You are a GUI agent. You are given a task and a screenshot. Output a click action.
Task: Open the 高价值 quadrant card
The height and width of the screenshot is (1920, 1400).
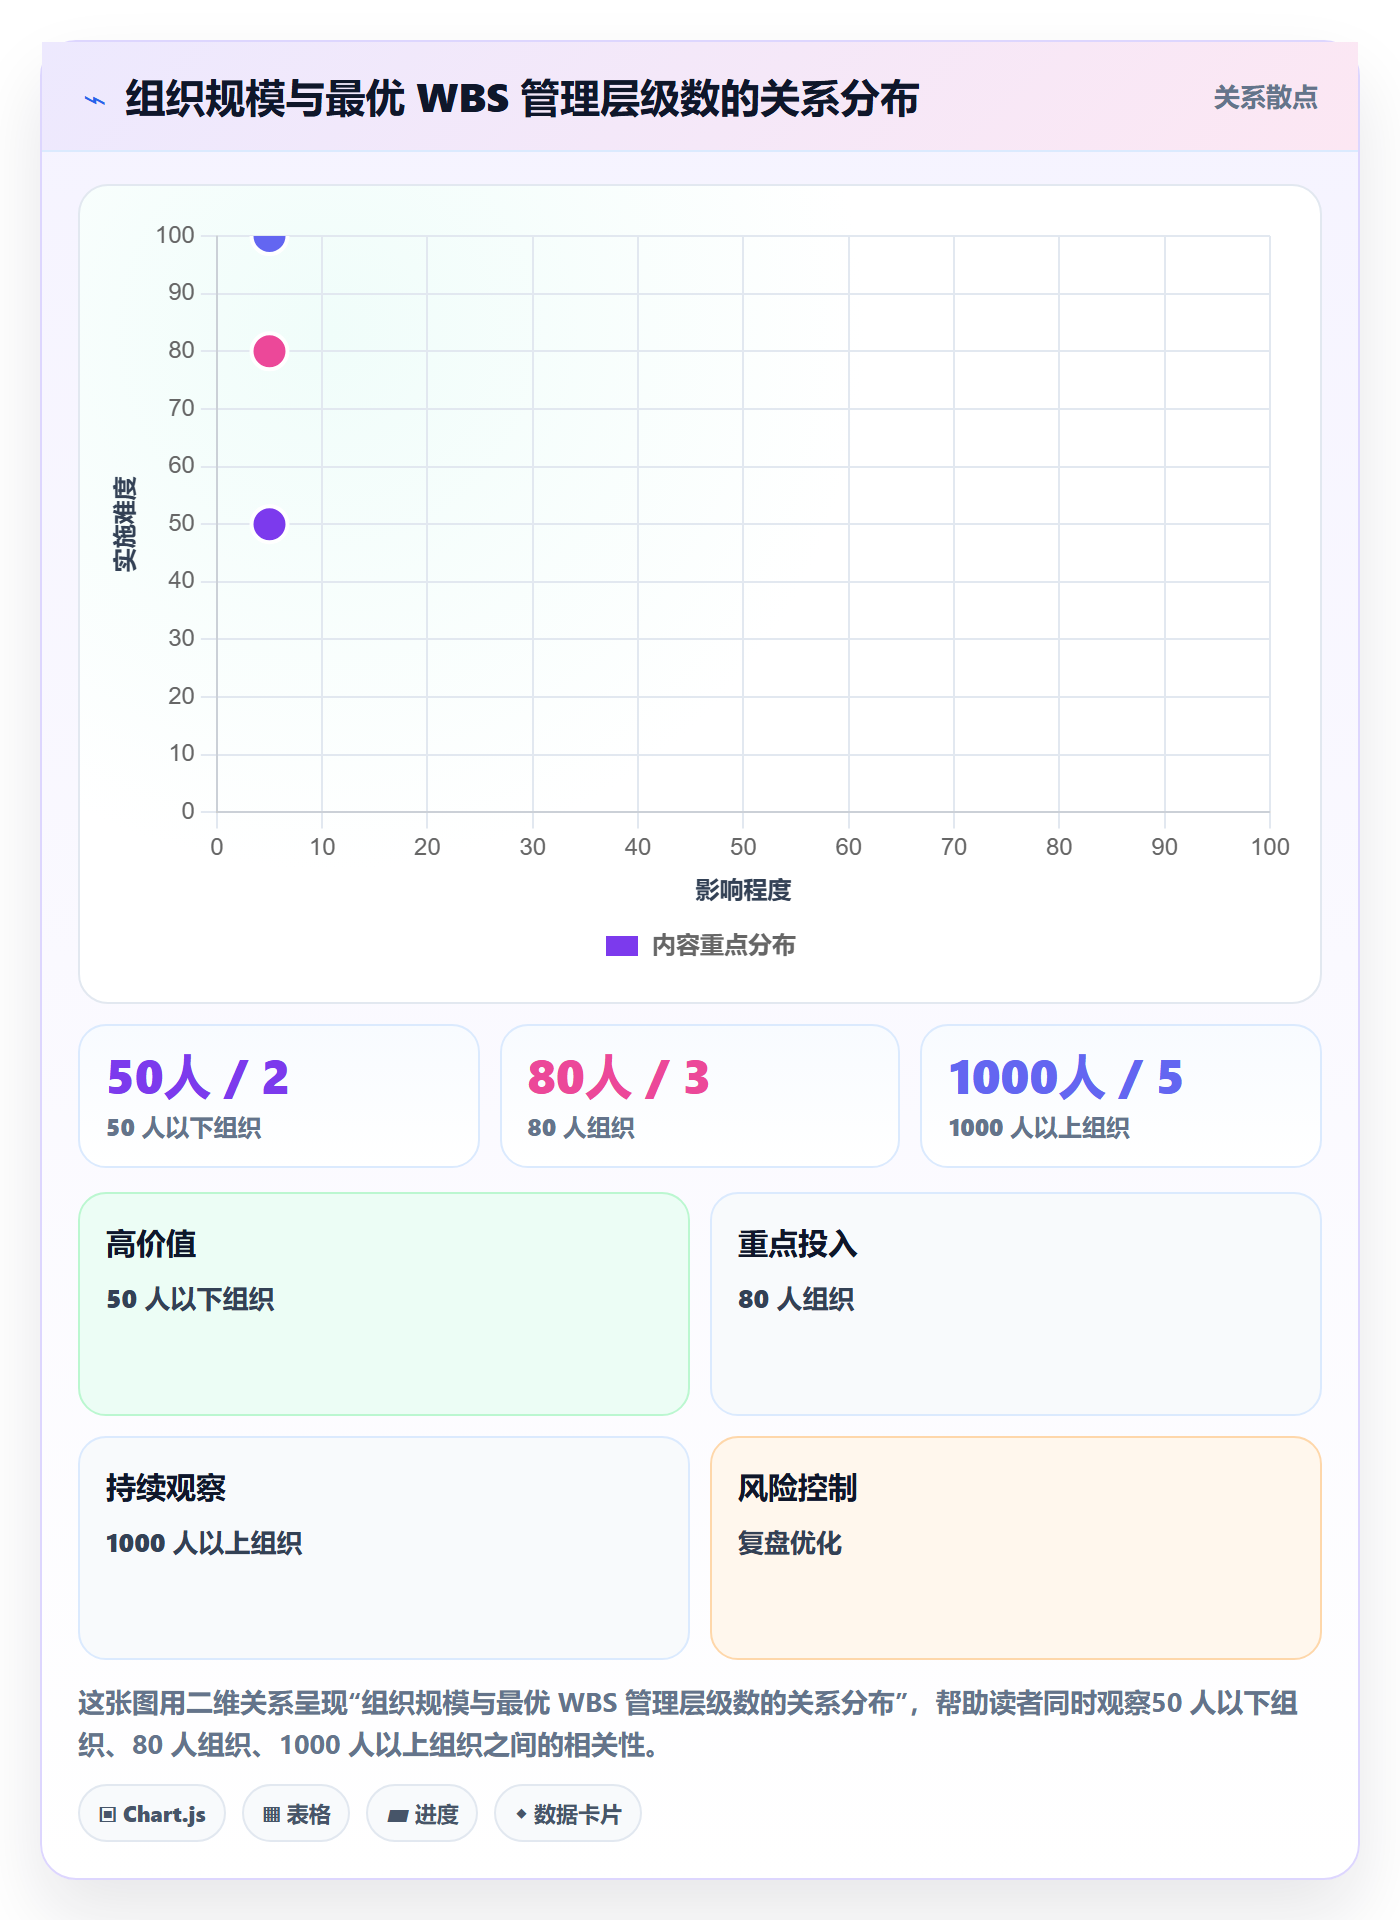[x=384, y=1304]
